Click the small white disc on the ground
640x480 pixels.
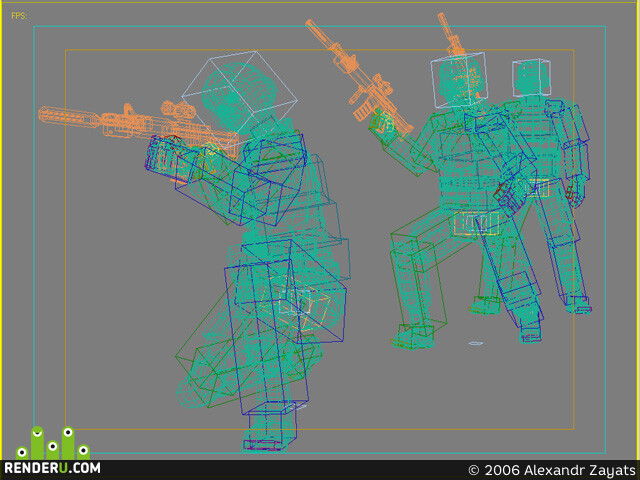click(476, 343)
